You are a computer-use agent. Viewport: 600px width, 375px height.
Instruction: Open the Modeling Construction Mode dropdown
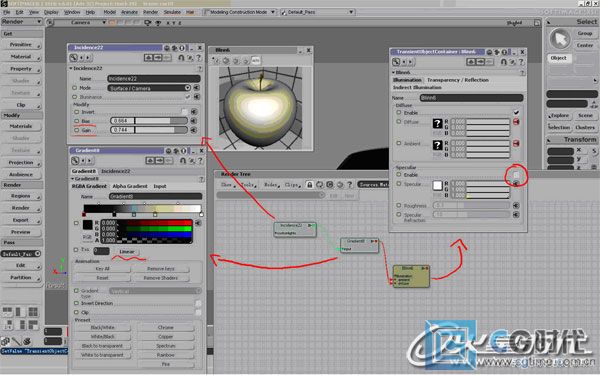tap(239, 12)
